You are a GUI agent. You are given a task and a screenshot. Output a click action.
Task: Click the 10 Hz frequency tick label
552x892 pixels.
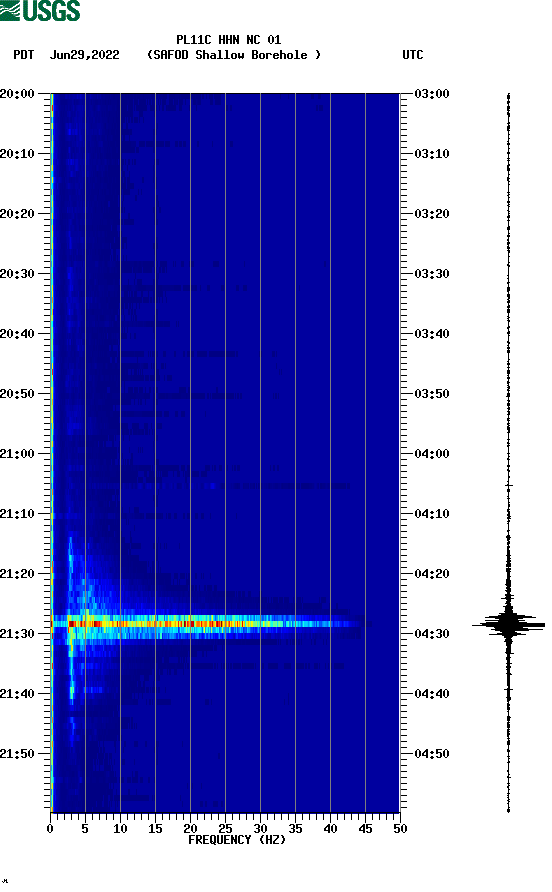click(120, 828)
